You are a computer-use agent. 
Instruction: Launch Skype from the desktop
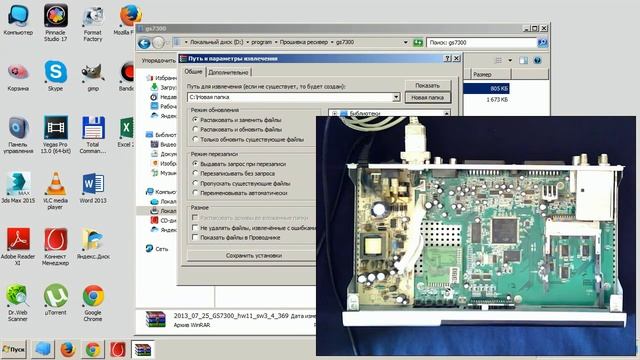coord(56,76)
